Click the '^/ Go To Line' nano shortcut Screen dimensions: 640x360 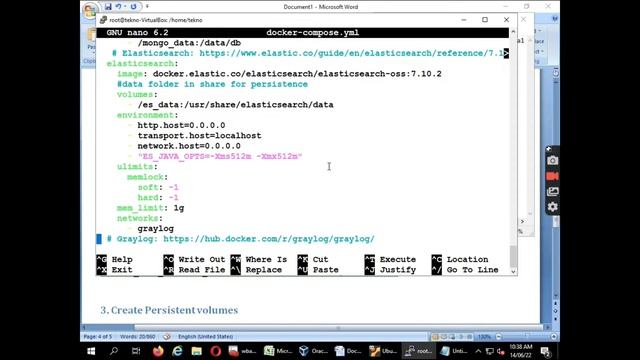pyautogui.click(x=465, y=270)
